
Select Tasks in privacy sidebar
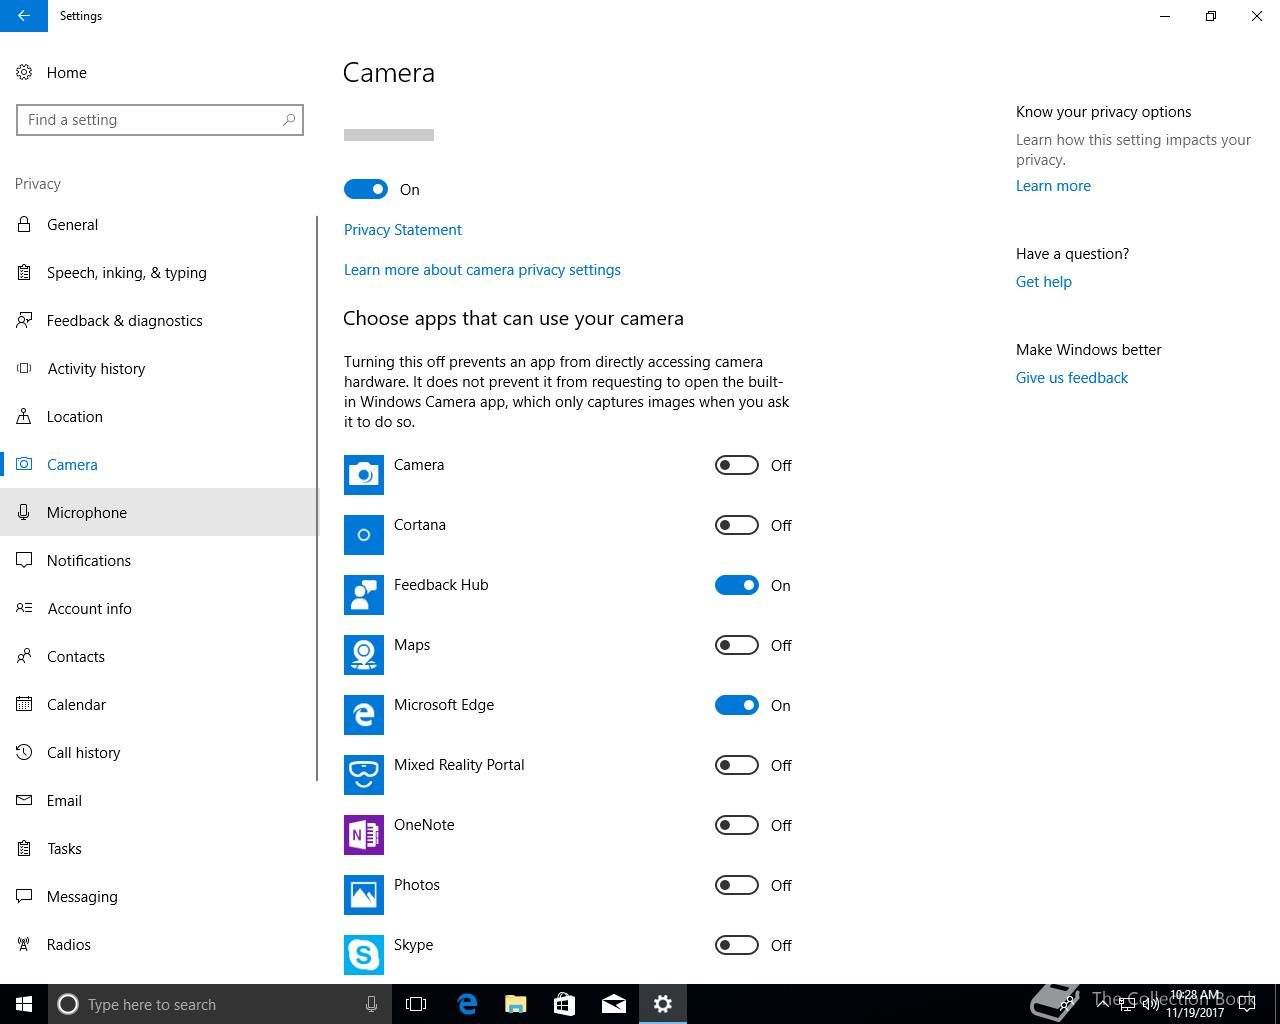tap(158, 848)
